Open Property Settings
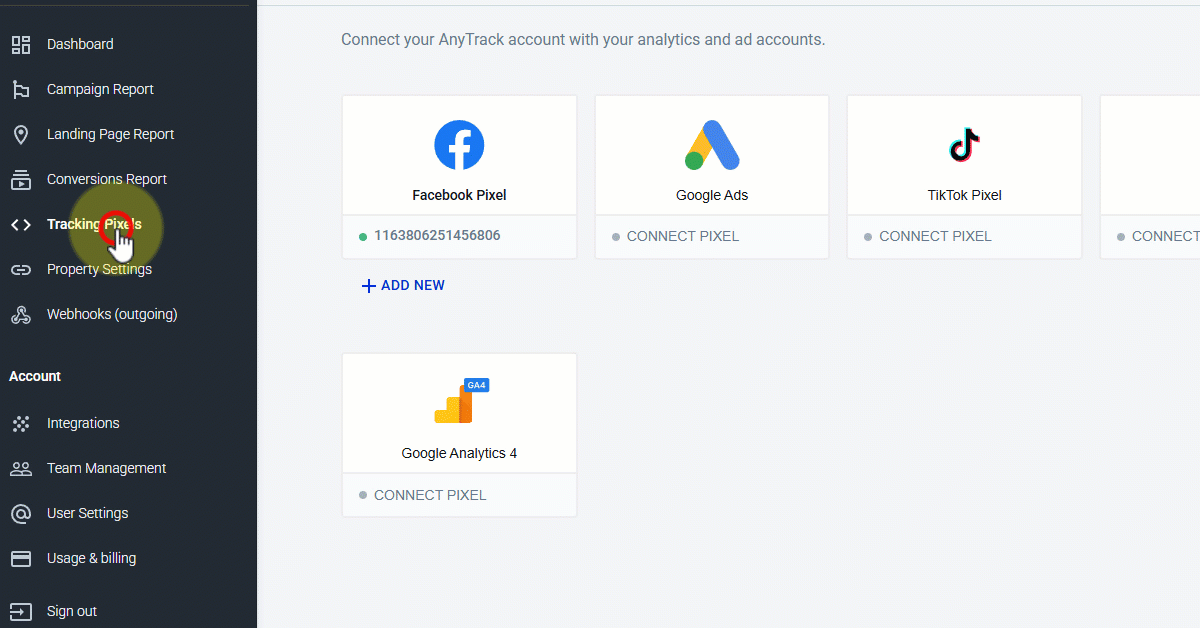The width and height of the screenshot is (1200, 628). (99, 269)
